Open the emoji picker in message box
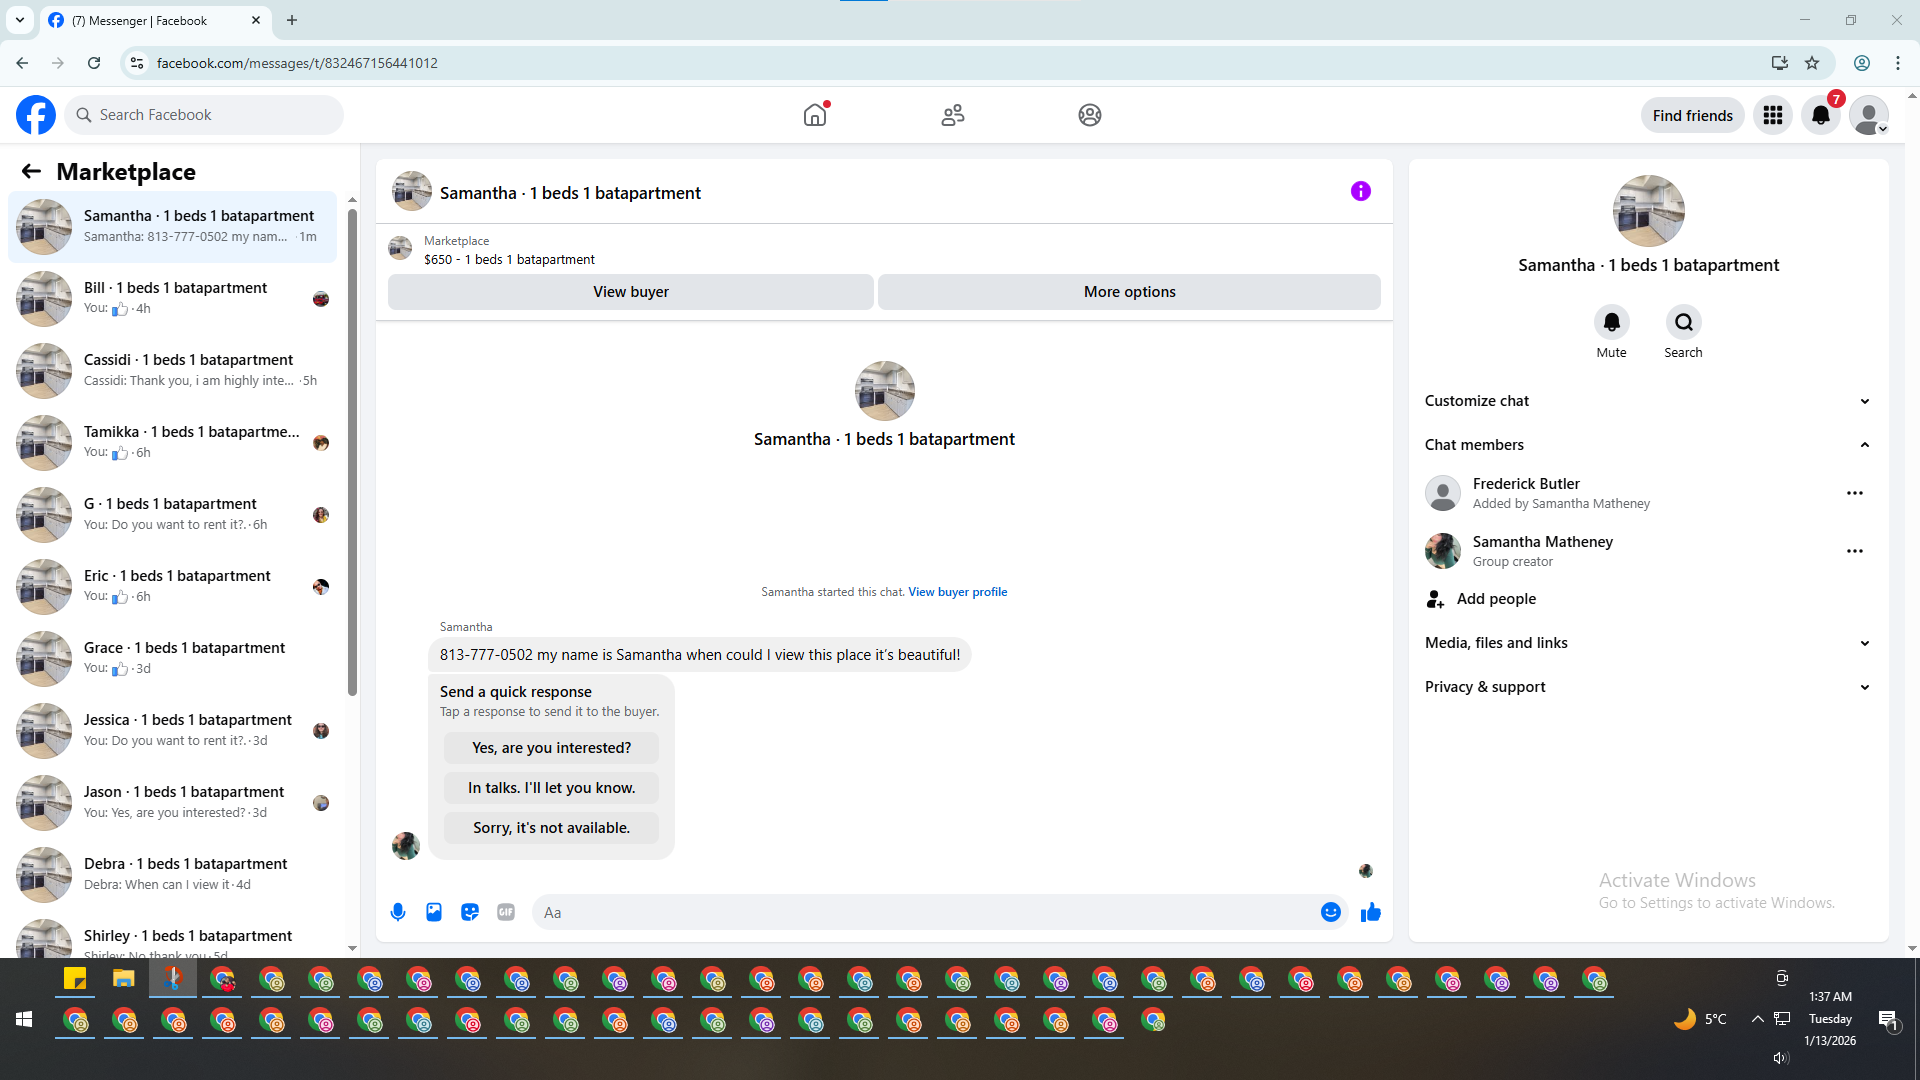 click(x=1330, y=912)
